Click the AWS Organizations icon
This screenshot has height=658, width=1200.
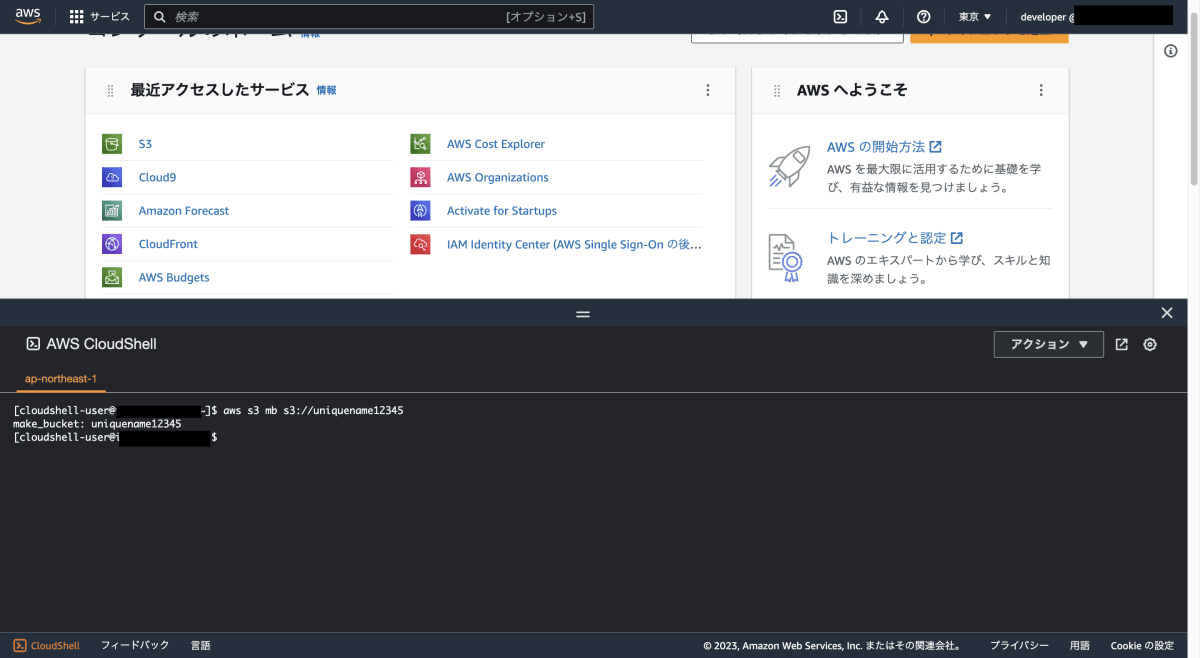[420, 177]
